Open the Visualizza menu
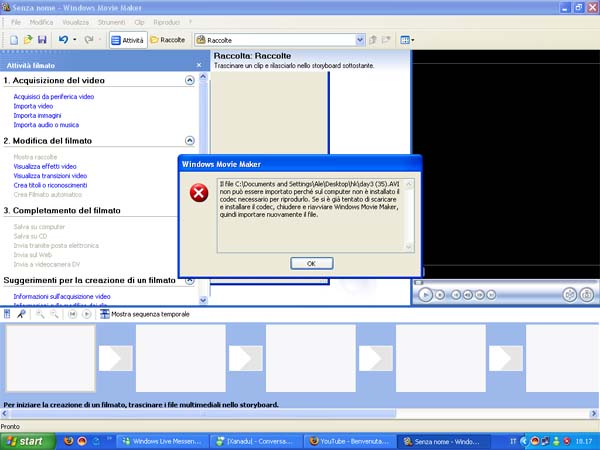The width and height of the screenshot is (600, 450). 75,22
